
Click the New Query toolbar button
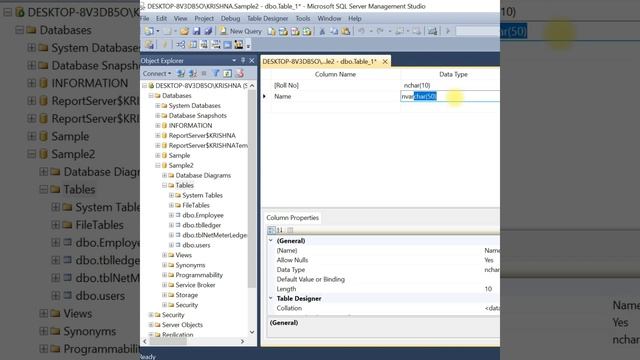[241, 31]
